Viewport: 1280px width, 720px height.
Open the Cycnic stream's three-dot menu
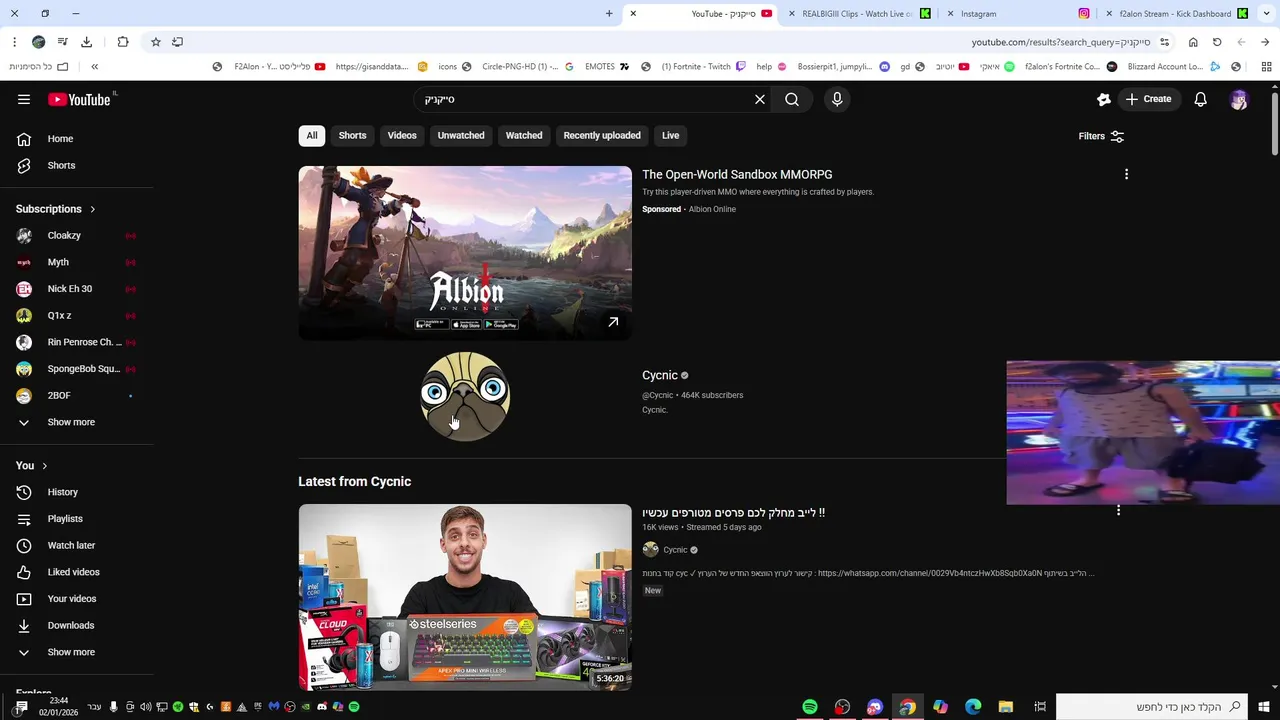pyautogui.click(x=1118, y=511)
